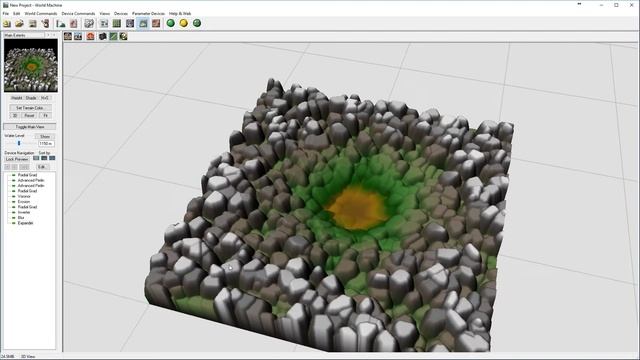Open the green grid Layout view icon
Screen dimensions: 640x360
tap(117, 24)
